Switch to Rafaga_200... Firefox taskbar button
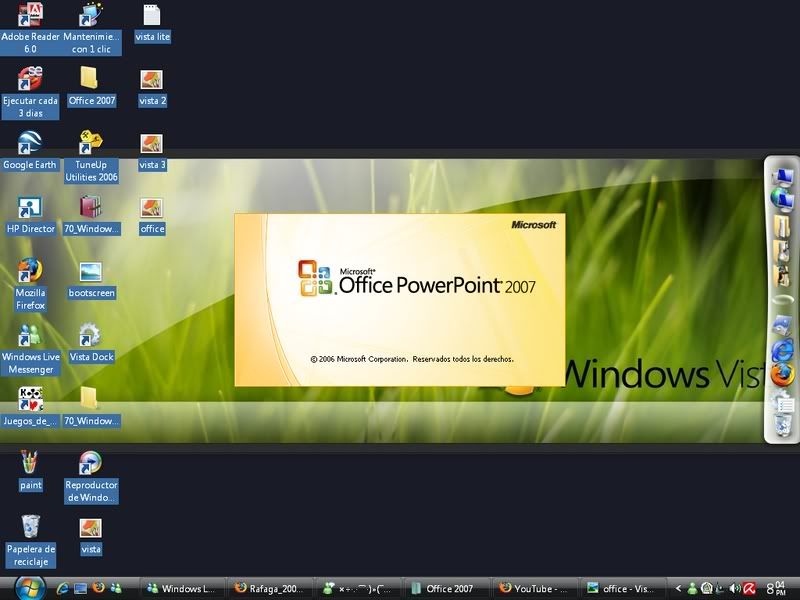Screen dimensions: 800x600 [x=270, y=589]
